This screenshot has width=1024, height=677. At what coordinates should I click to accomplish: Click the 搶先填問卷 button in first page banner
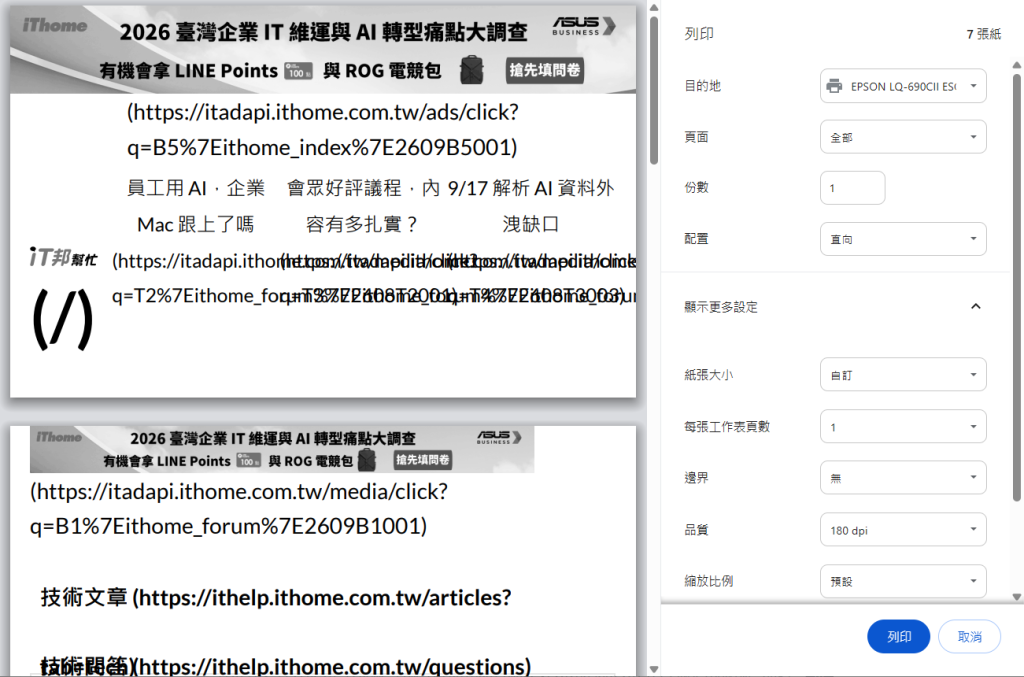coord(545,70)
